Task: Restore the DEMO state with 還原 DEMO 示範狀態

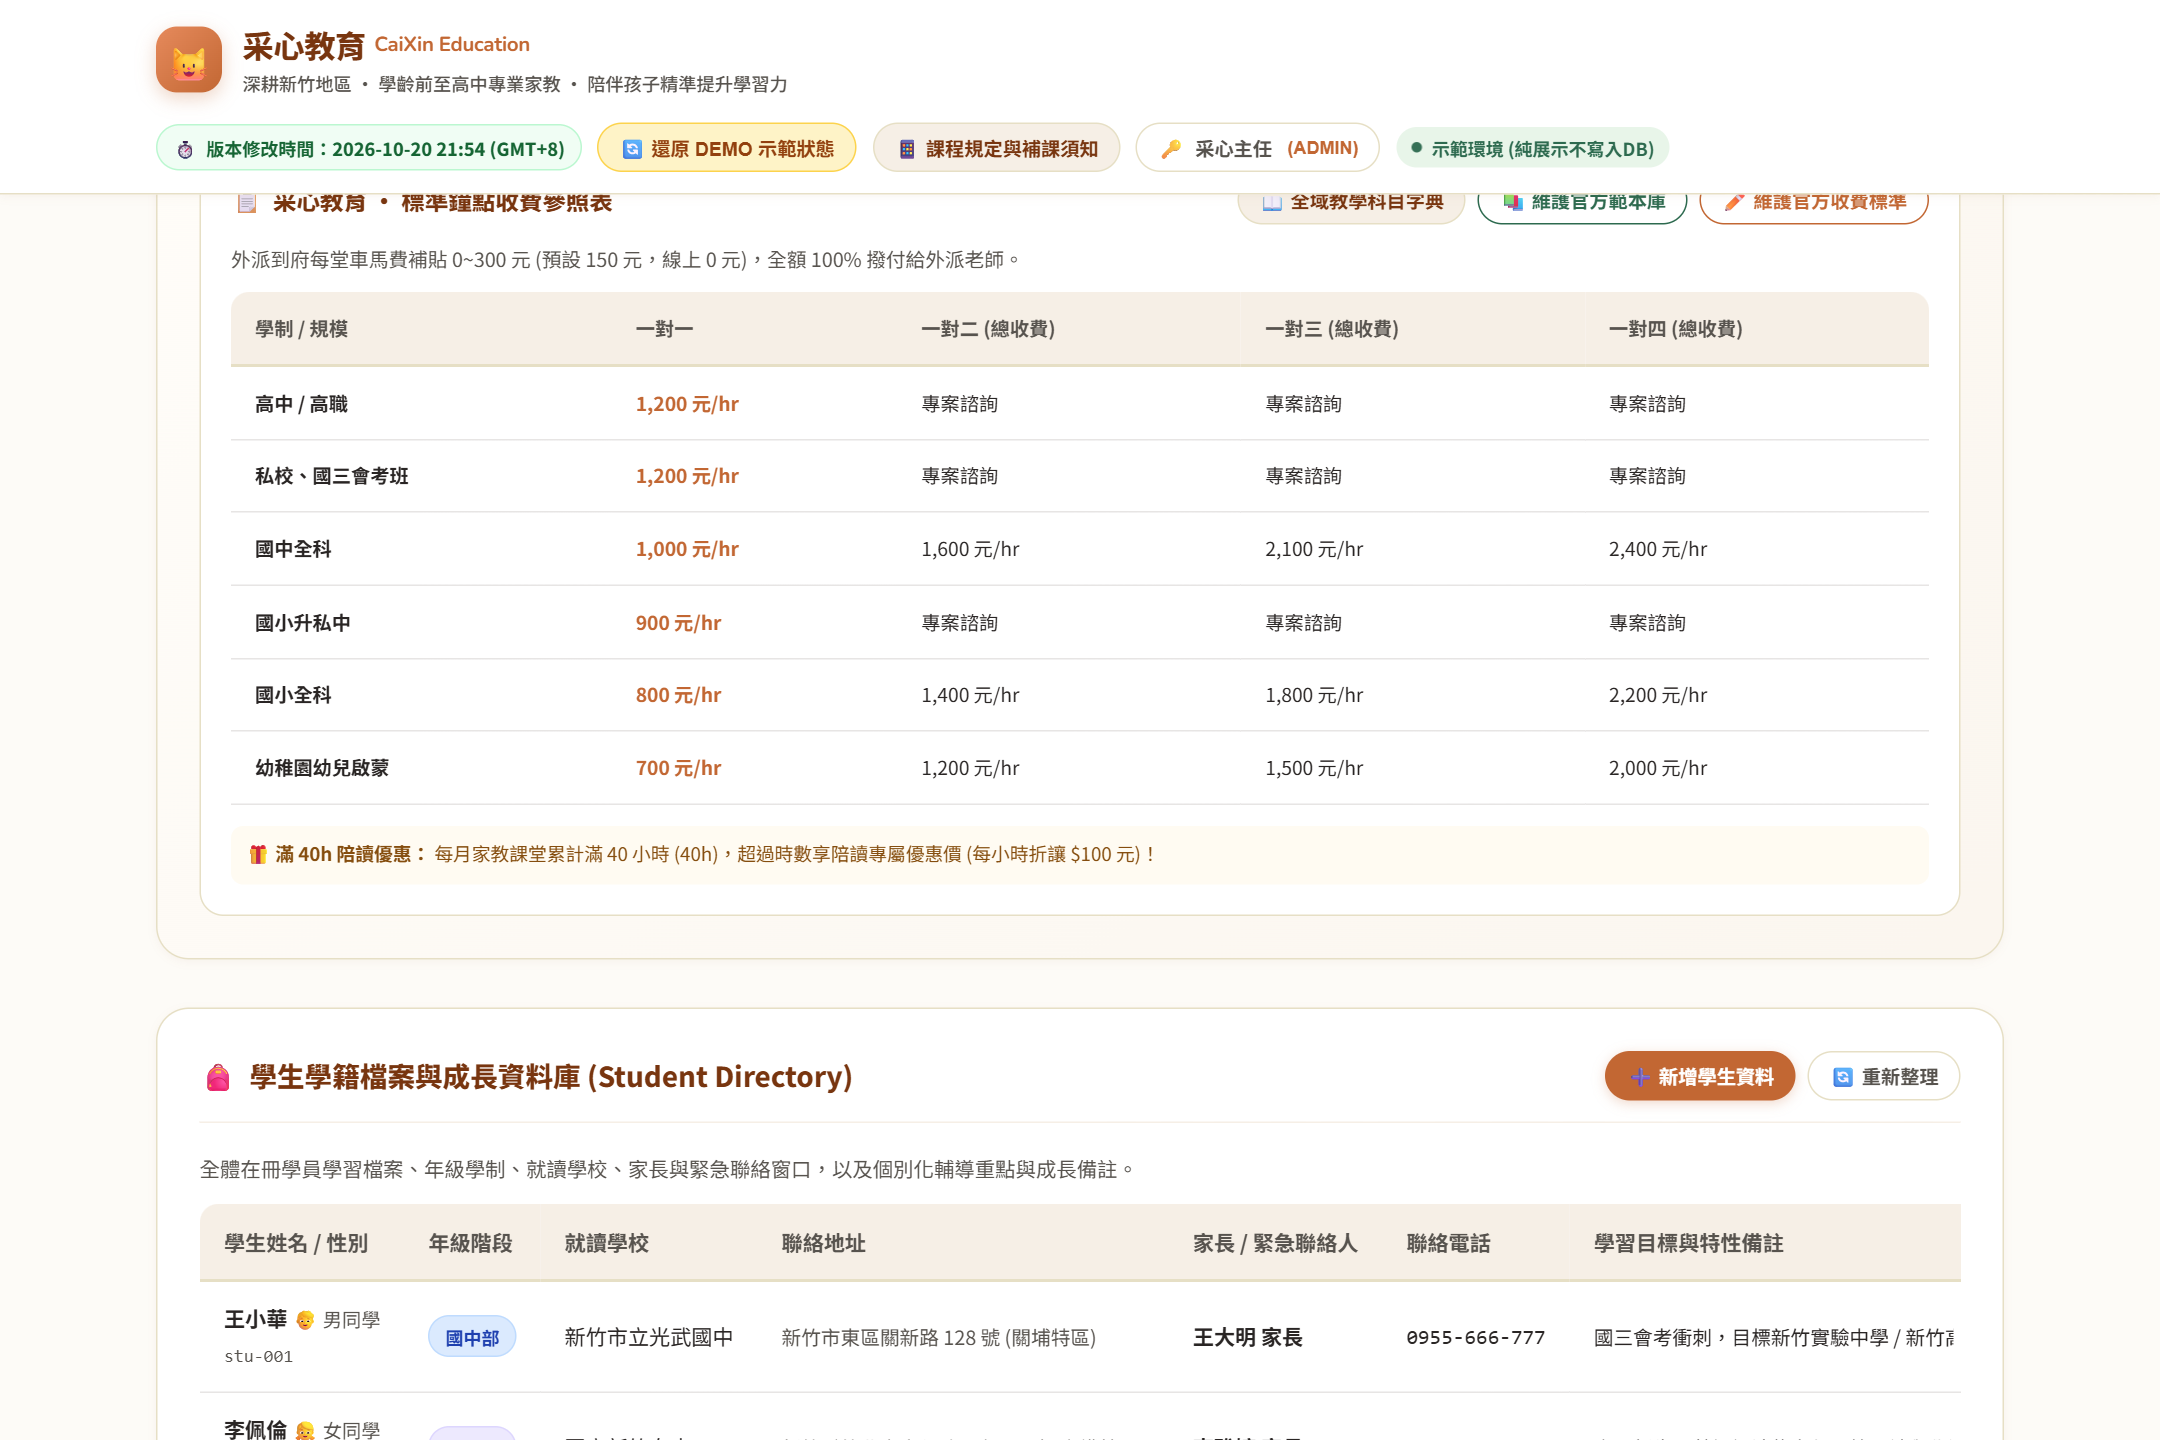Action: (x=726, y=148)
